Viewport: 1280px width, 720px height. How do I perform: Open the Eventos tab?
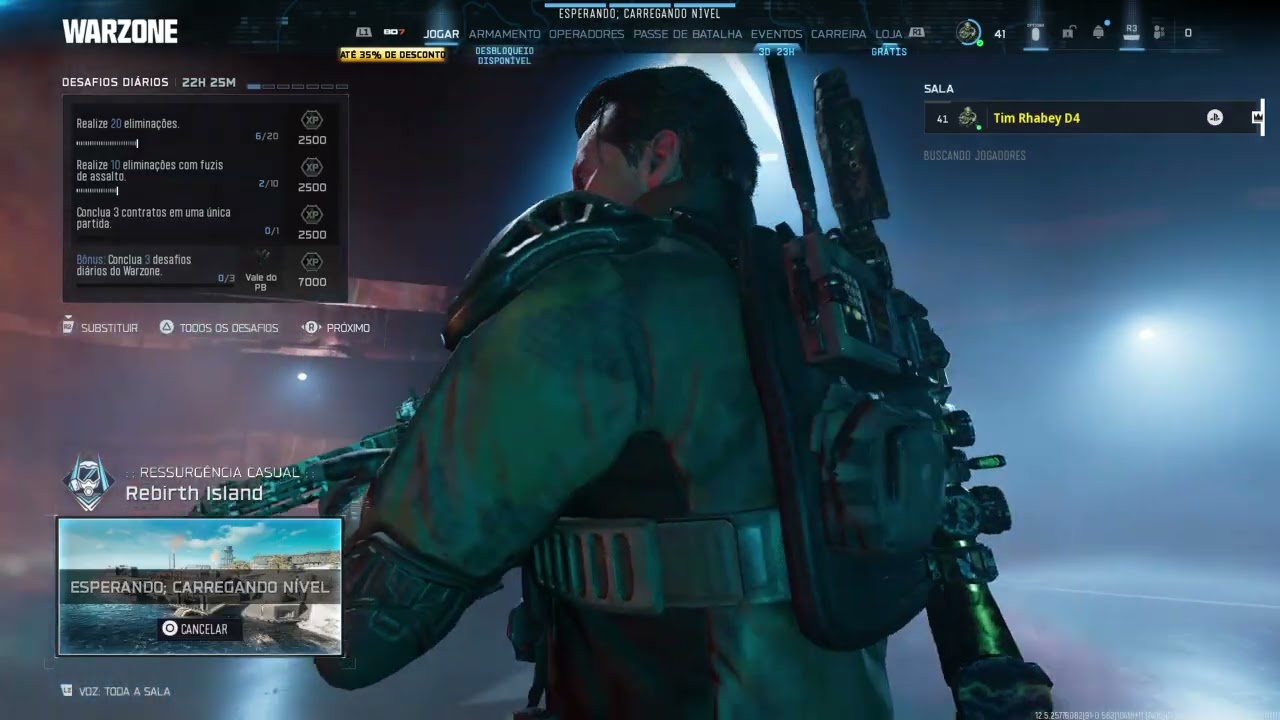coord(777,34)
